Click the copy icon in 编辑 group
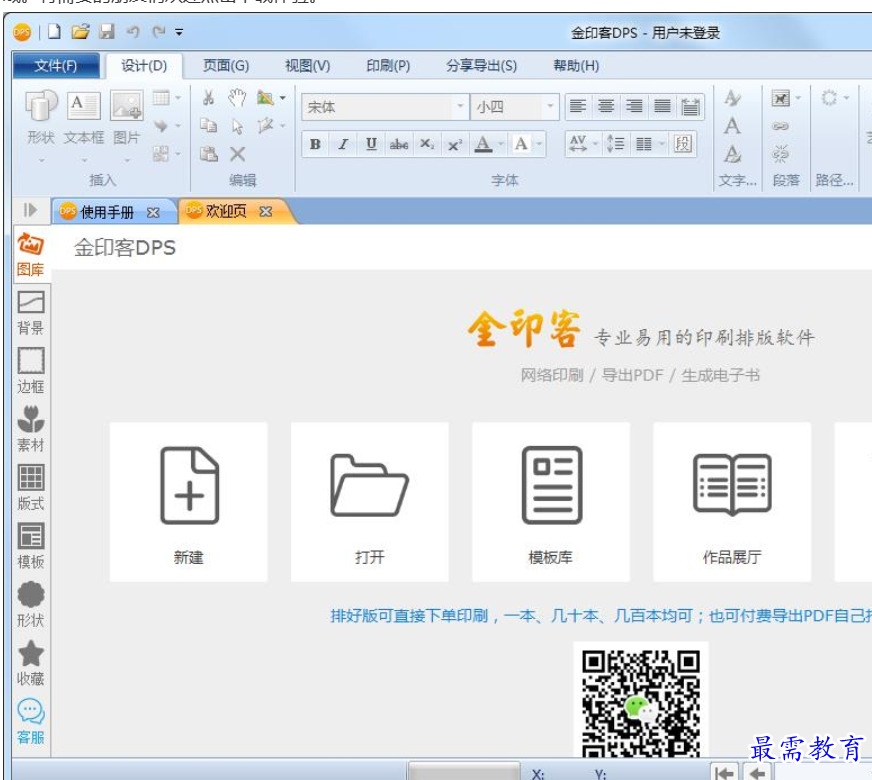 click(x=209, y=126)
